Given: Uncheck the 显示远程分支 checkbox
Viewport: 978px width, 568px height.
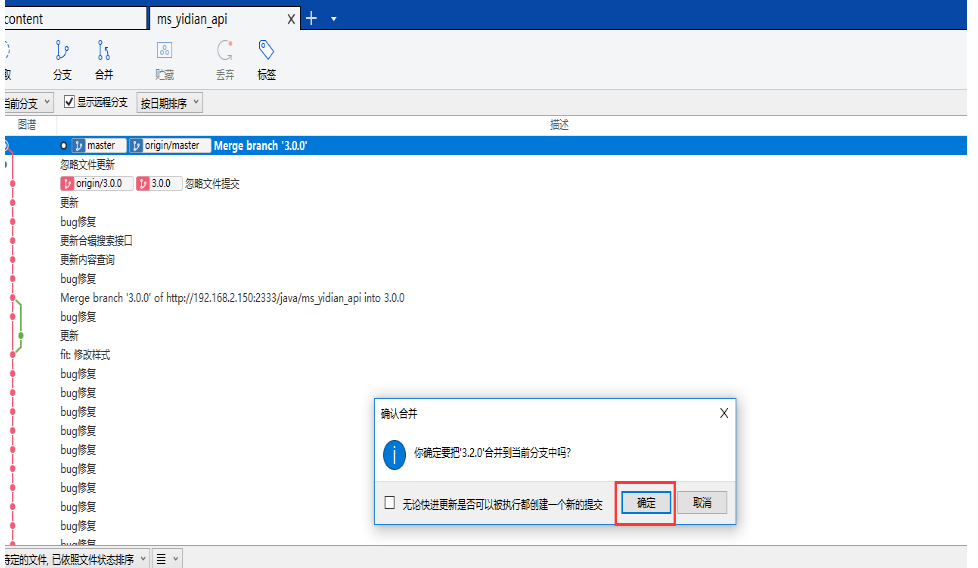Looking at the screenshot, I should coord(70,102).
